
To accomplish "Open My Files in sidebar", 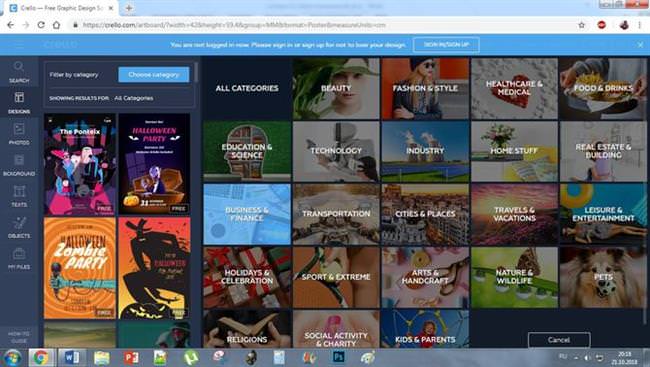I will [19, 258].
